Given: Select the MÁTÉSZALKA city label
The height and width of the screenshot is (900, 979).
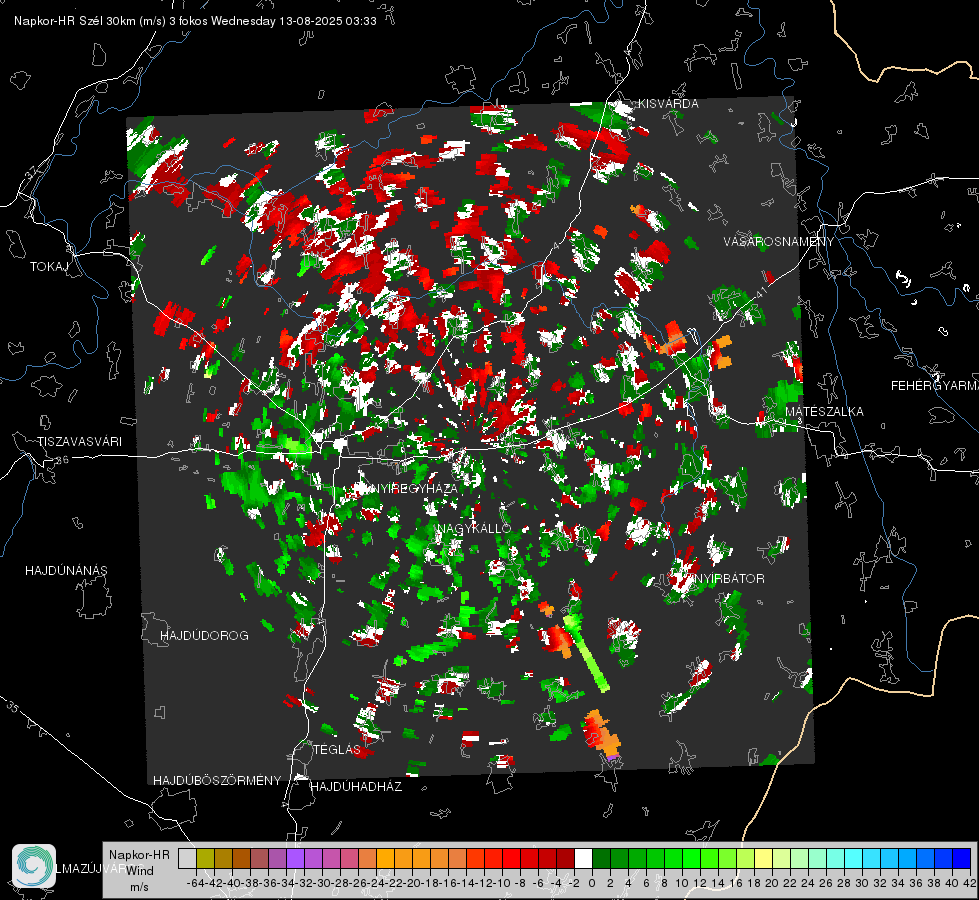Looking at the screenshot, I should pos(824,412).
